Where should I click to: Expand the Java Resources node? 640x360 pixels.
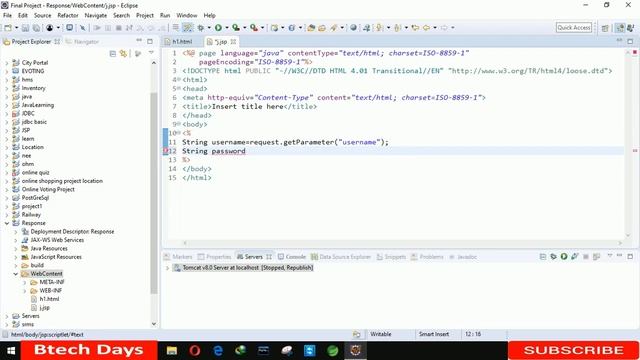point(16,249)
